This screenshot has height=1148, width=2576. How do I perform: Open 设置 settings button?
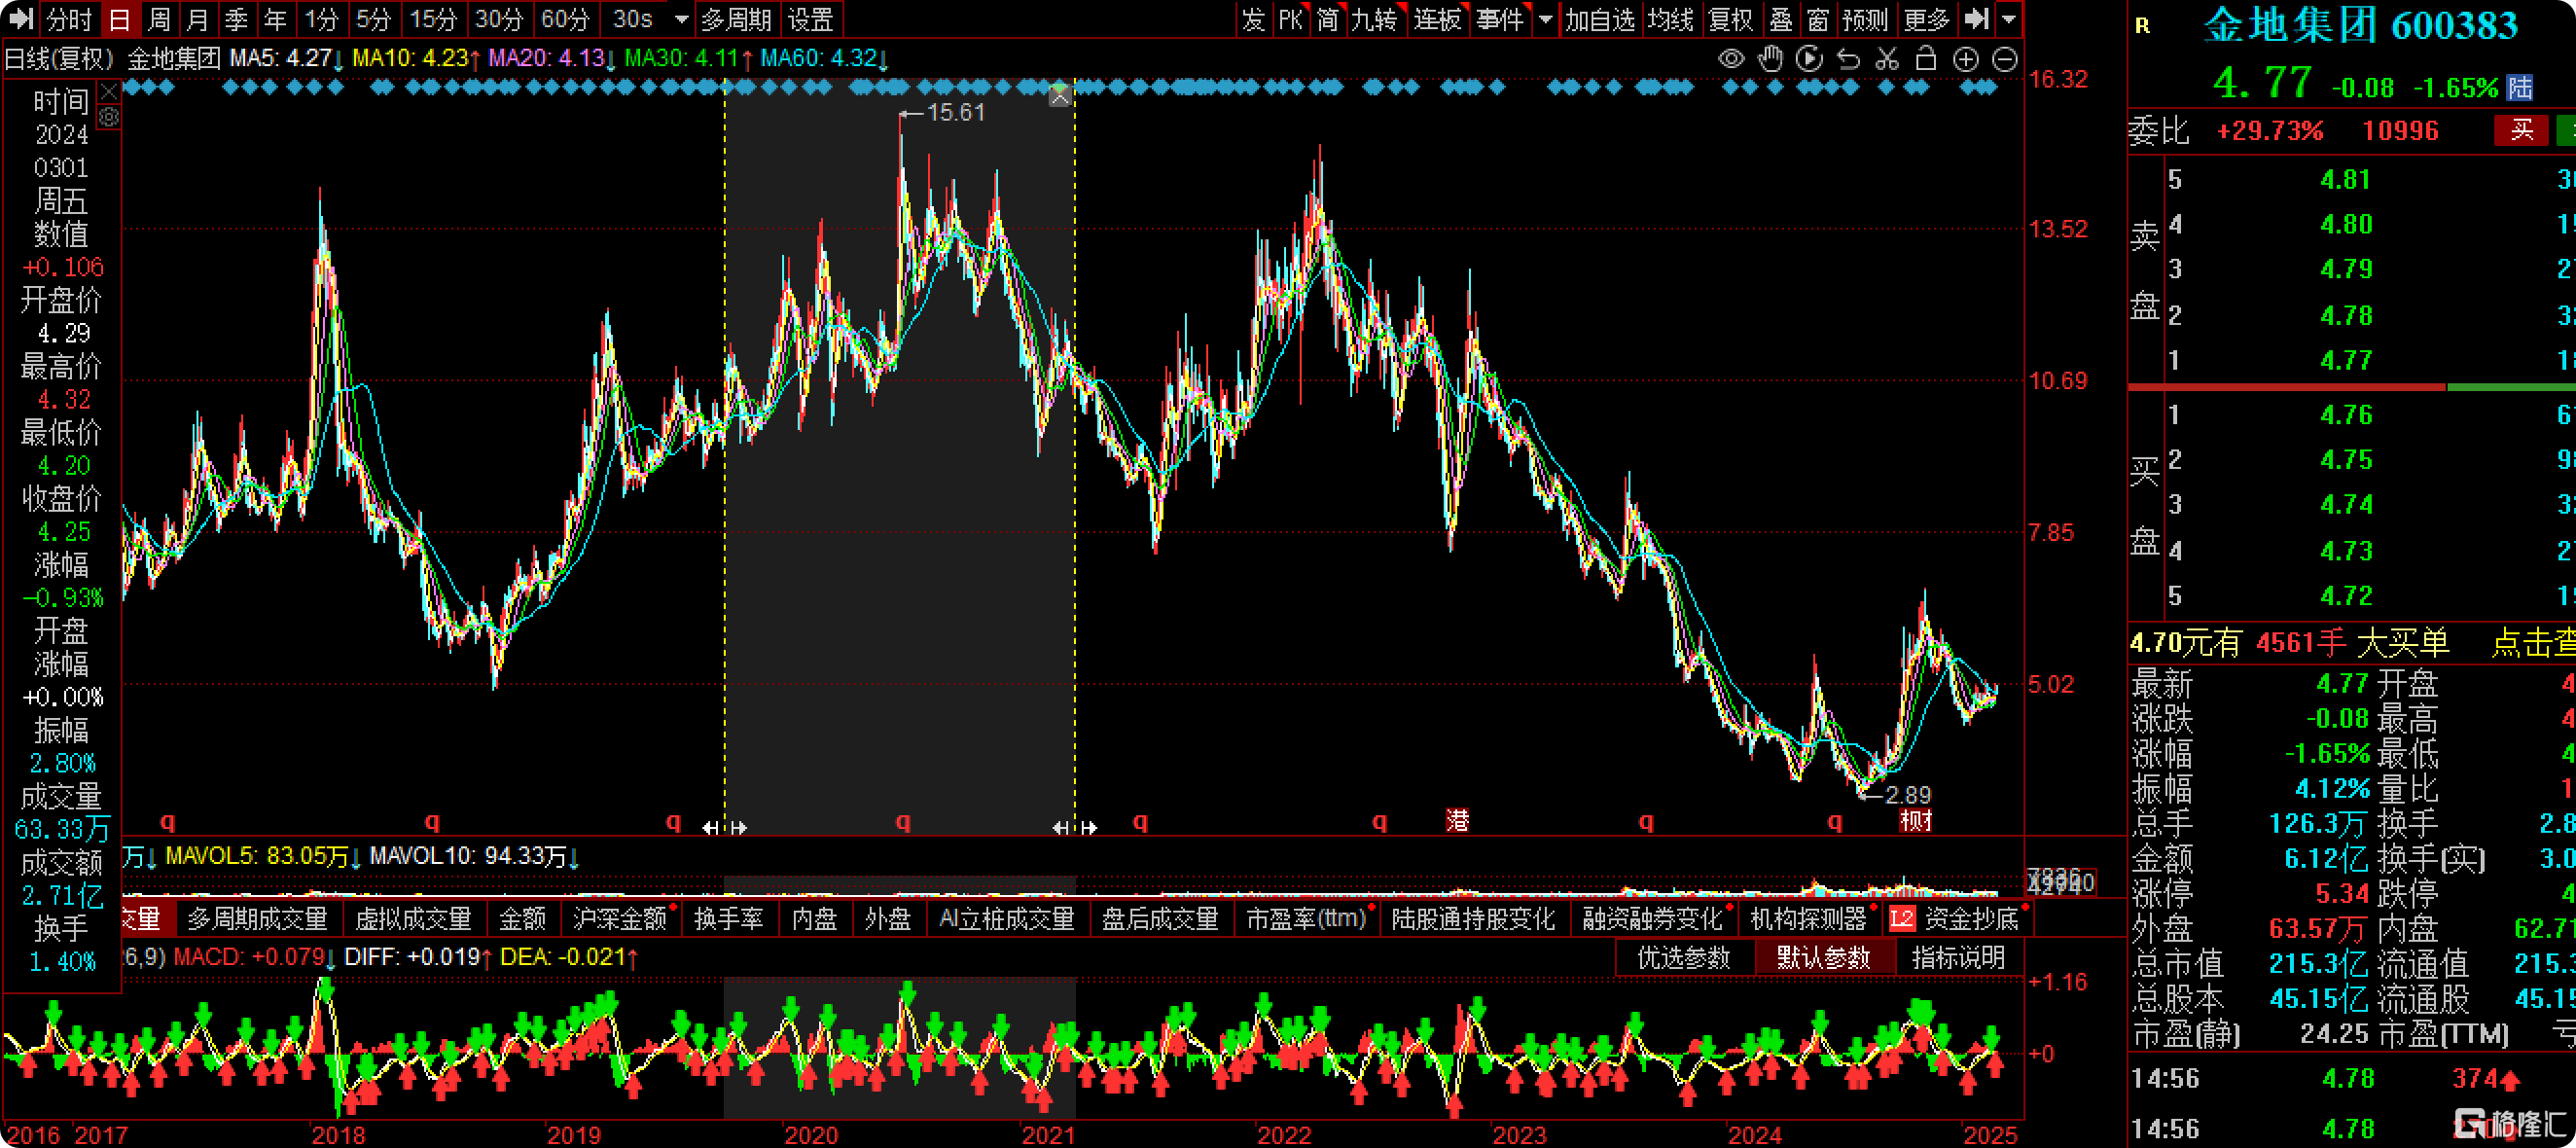click(x=810, y=19)
